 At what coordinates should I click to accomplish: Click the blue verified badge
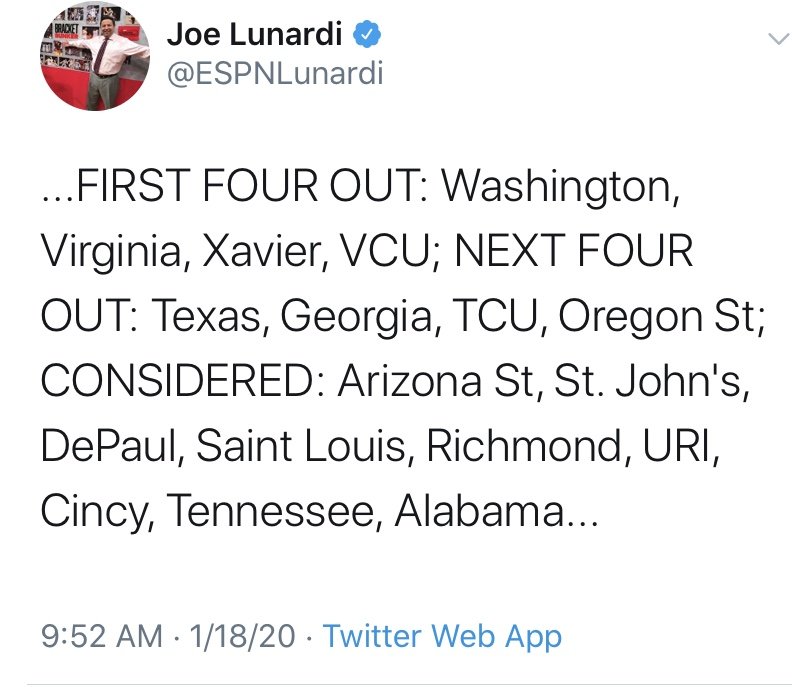(x=367, y=34)
